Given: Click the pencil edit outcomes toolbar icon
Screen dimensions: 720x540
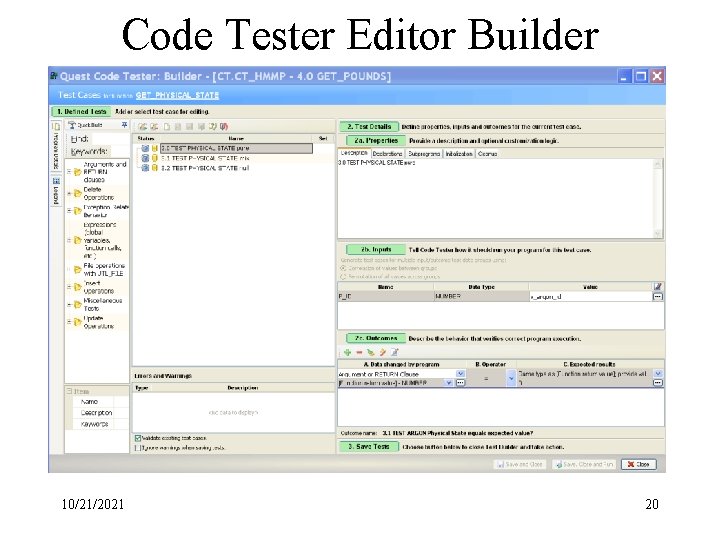Looking at the screenshot, I should pos(382,352).
